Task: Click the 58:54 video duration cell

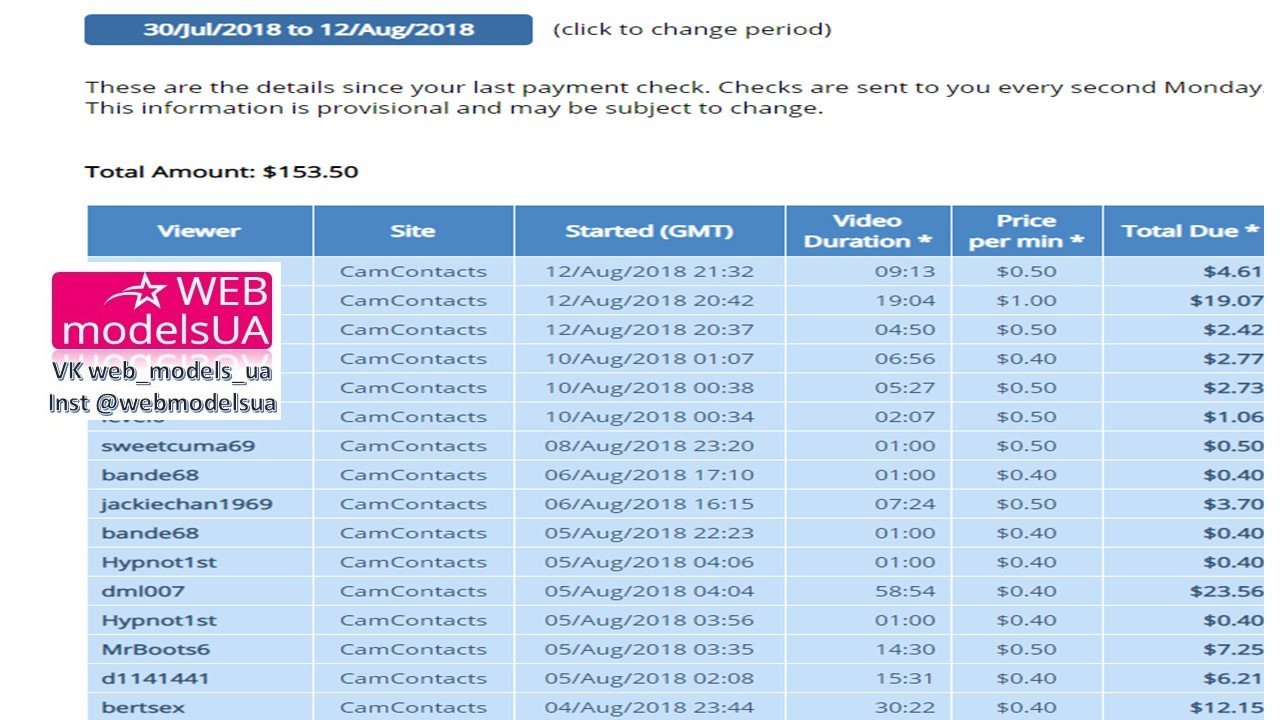Action: click(905, 591)
